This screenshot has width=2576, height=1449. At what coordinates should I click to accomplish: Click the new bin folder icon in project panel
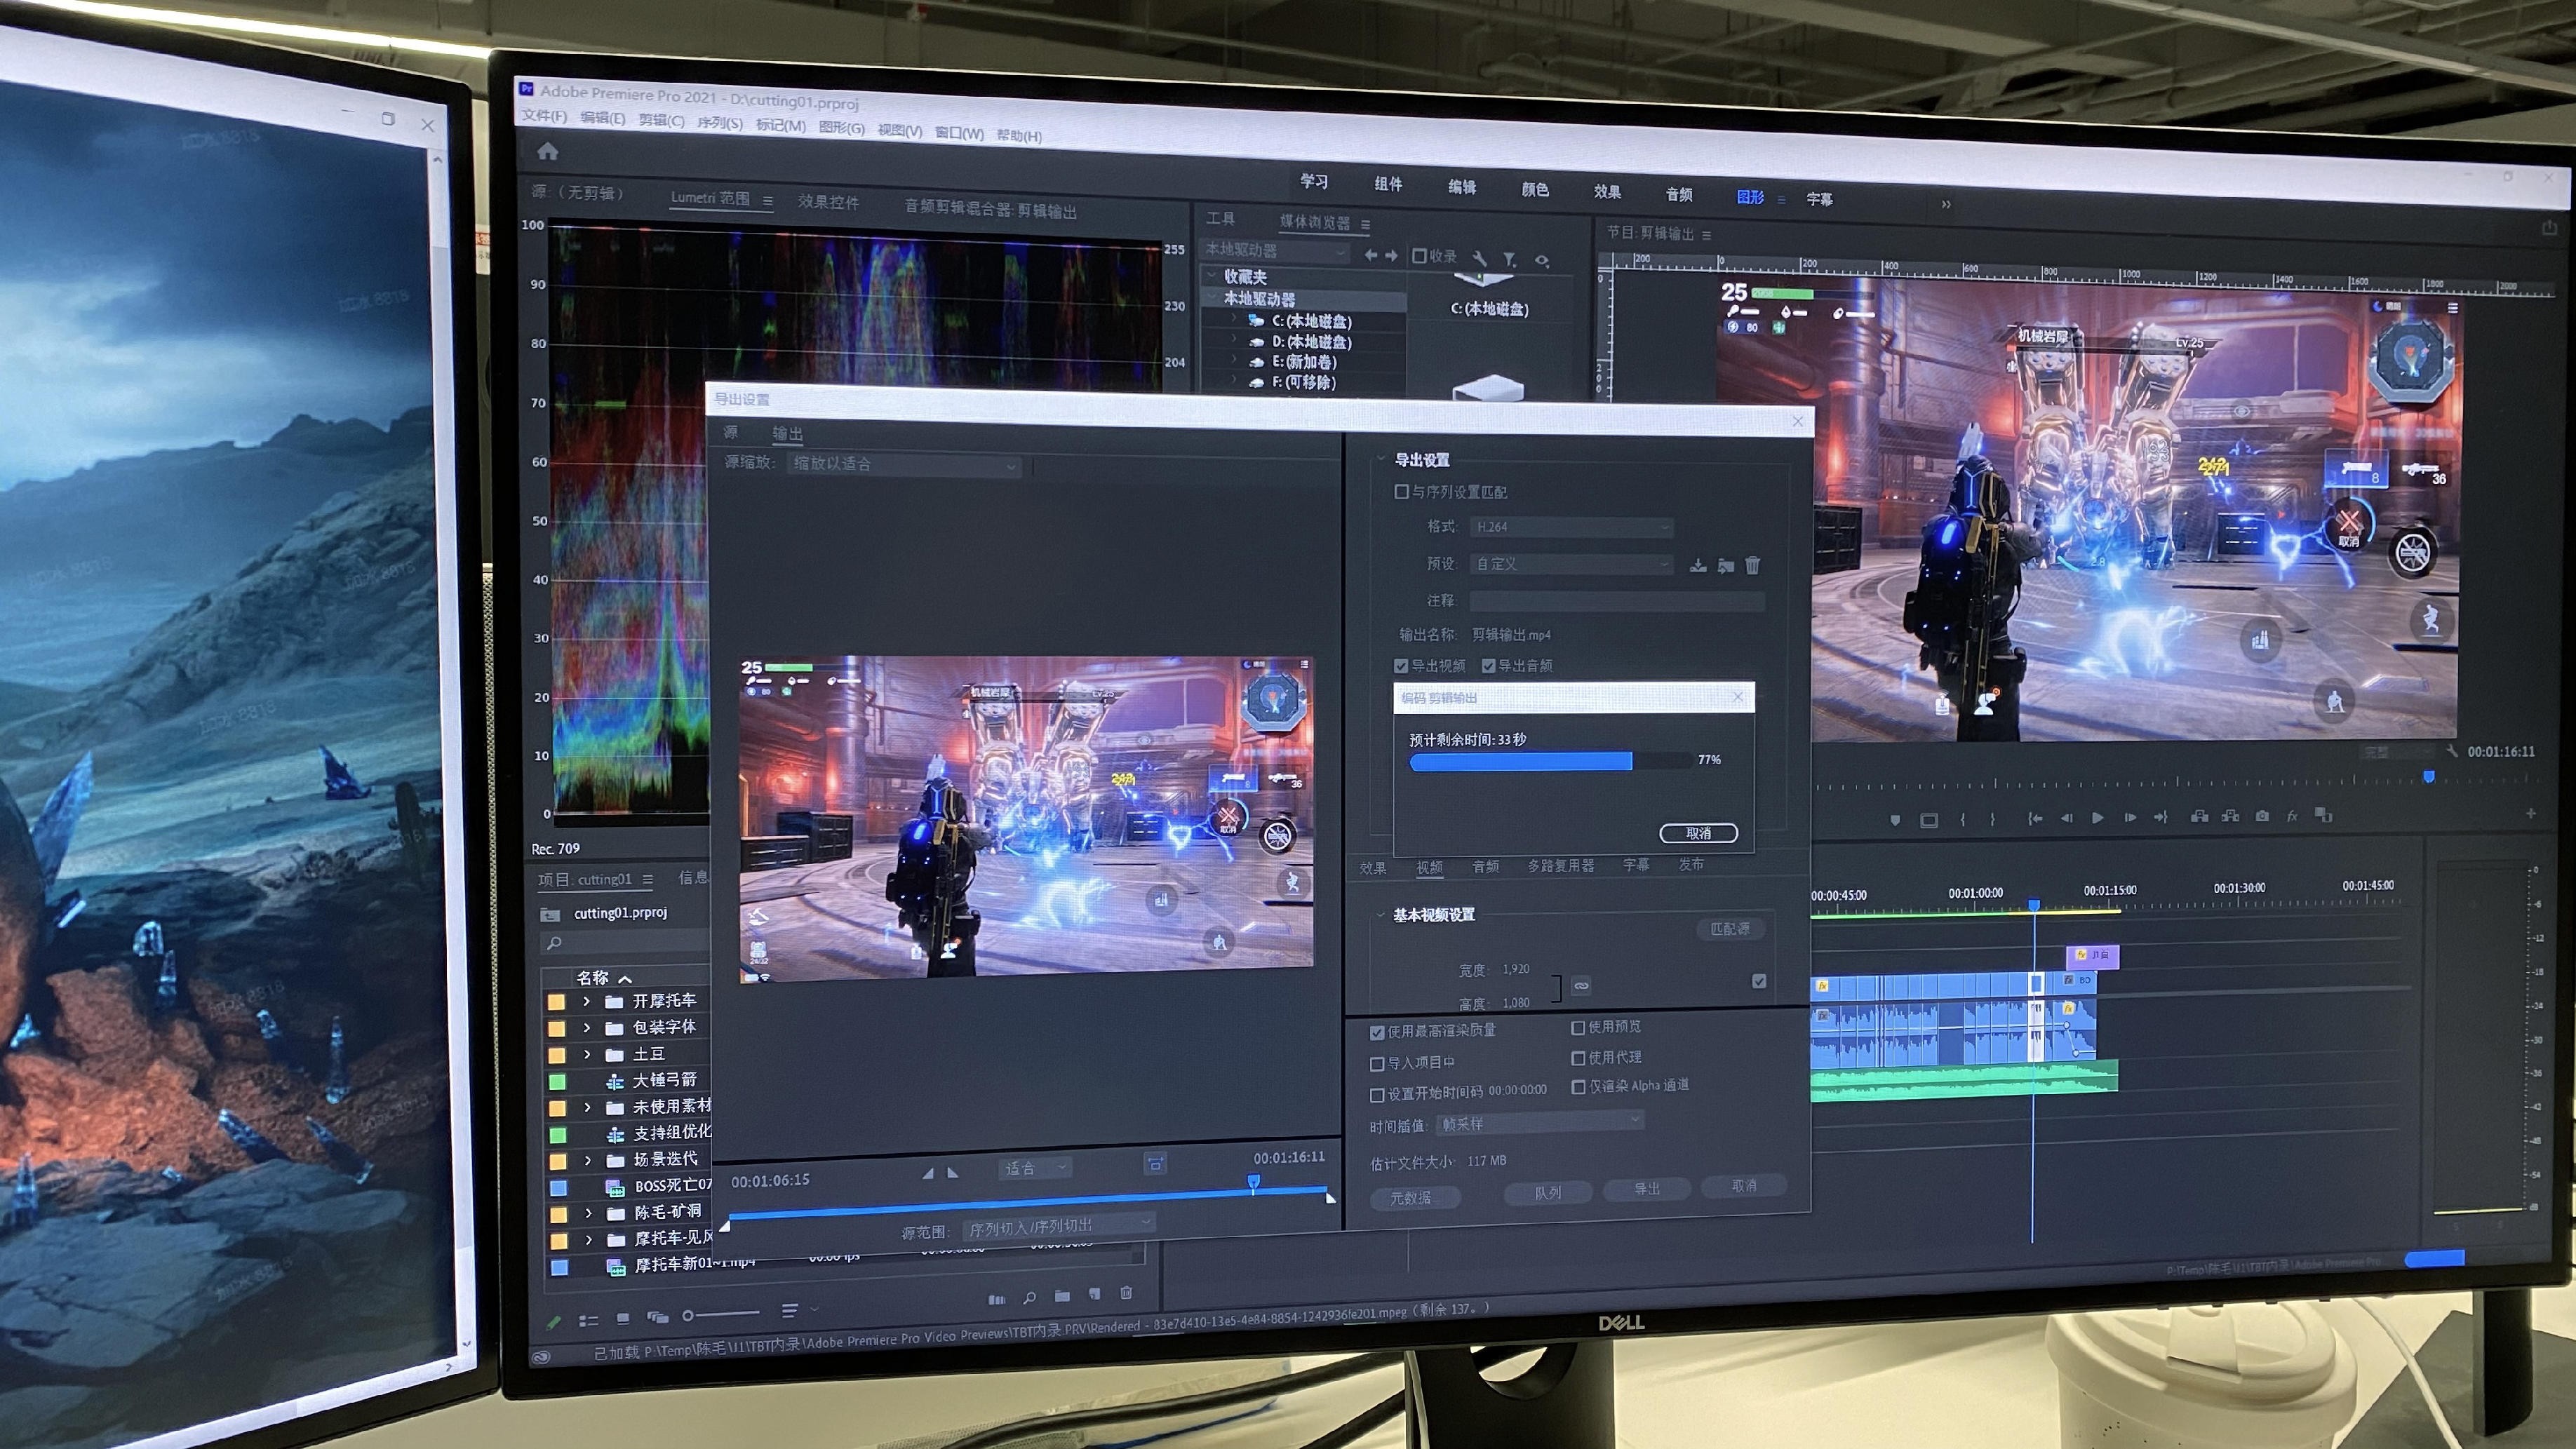[1062, 1297]
